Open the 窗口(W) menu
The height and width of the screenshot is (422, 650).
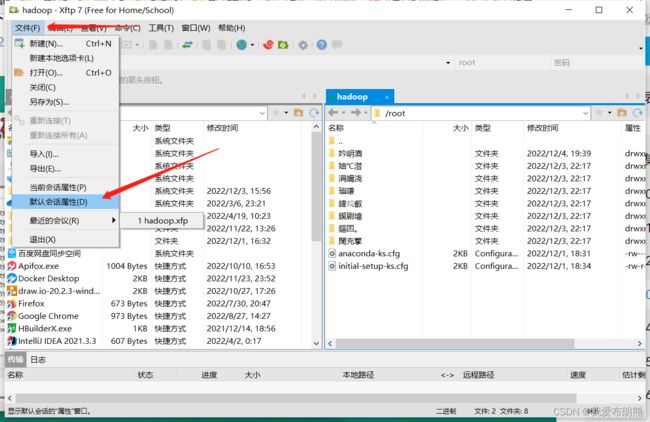[x=196, y=28]
